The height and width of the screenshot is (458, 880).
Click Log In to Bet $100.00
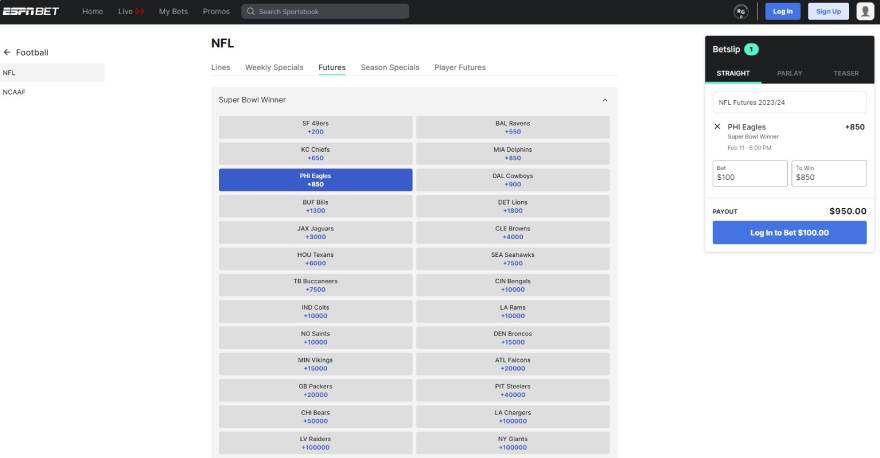click(789, 232)
